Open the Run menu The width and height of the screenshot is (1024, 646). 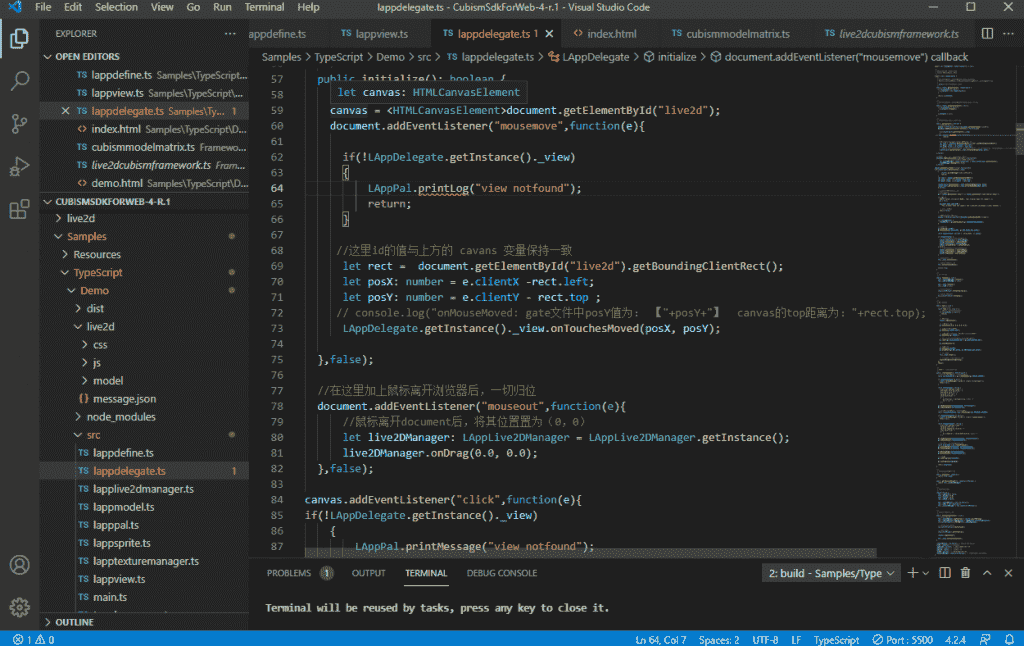point(222,7)
